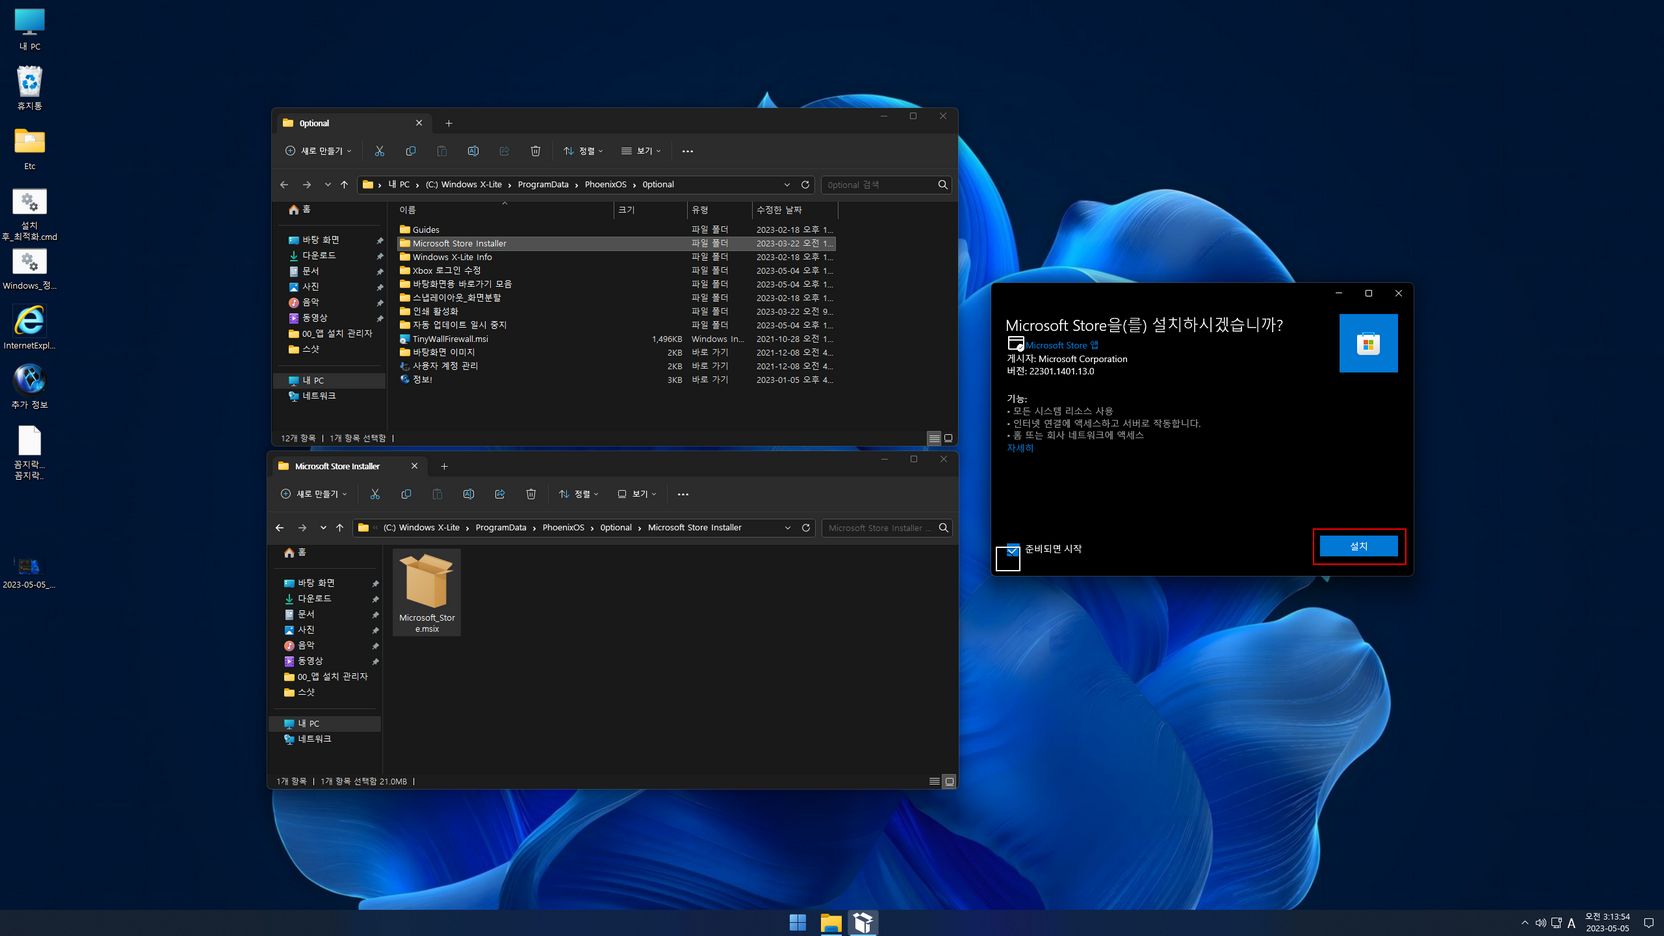Click the 설치 install button
The width and height of the screenshot is (1664, 936).
click(x=1358, y=546)
